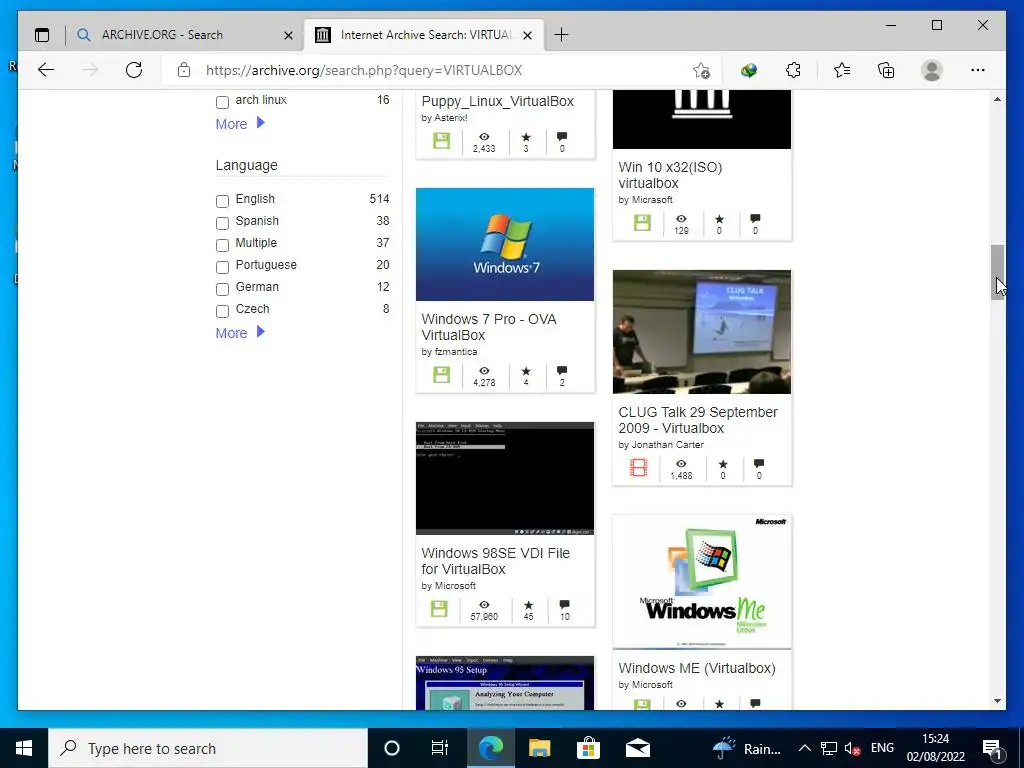Open the globe download manager extension
This screenshot has width=1024, height=768.
(x=749, y=70)
